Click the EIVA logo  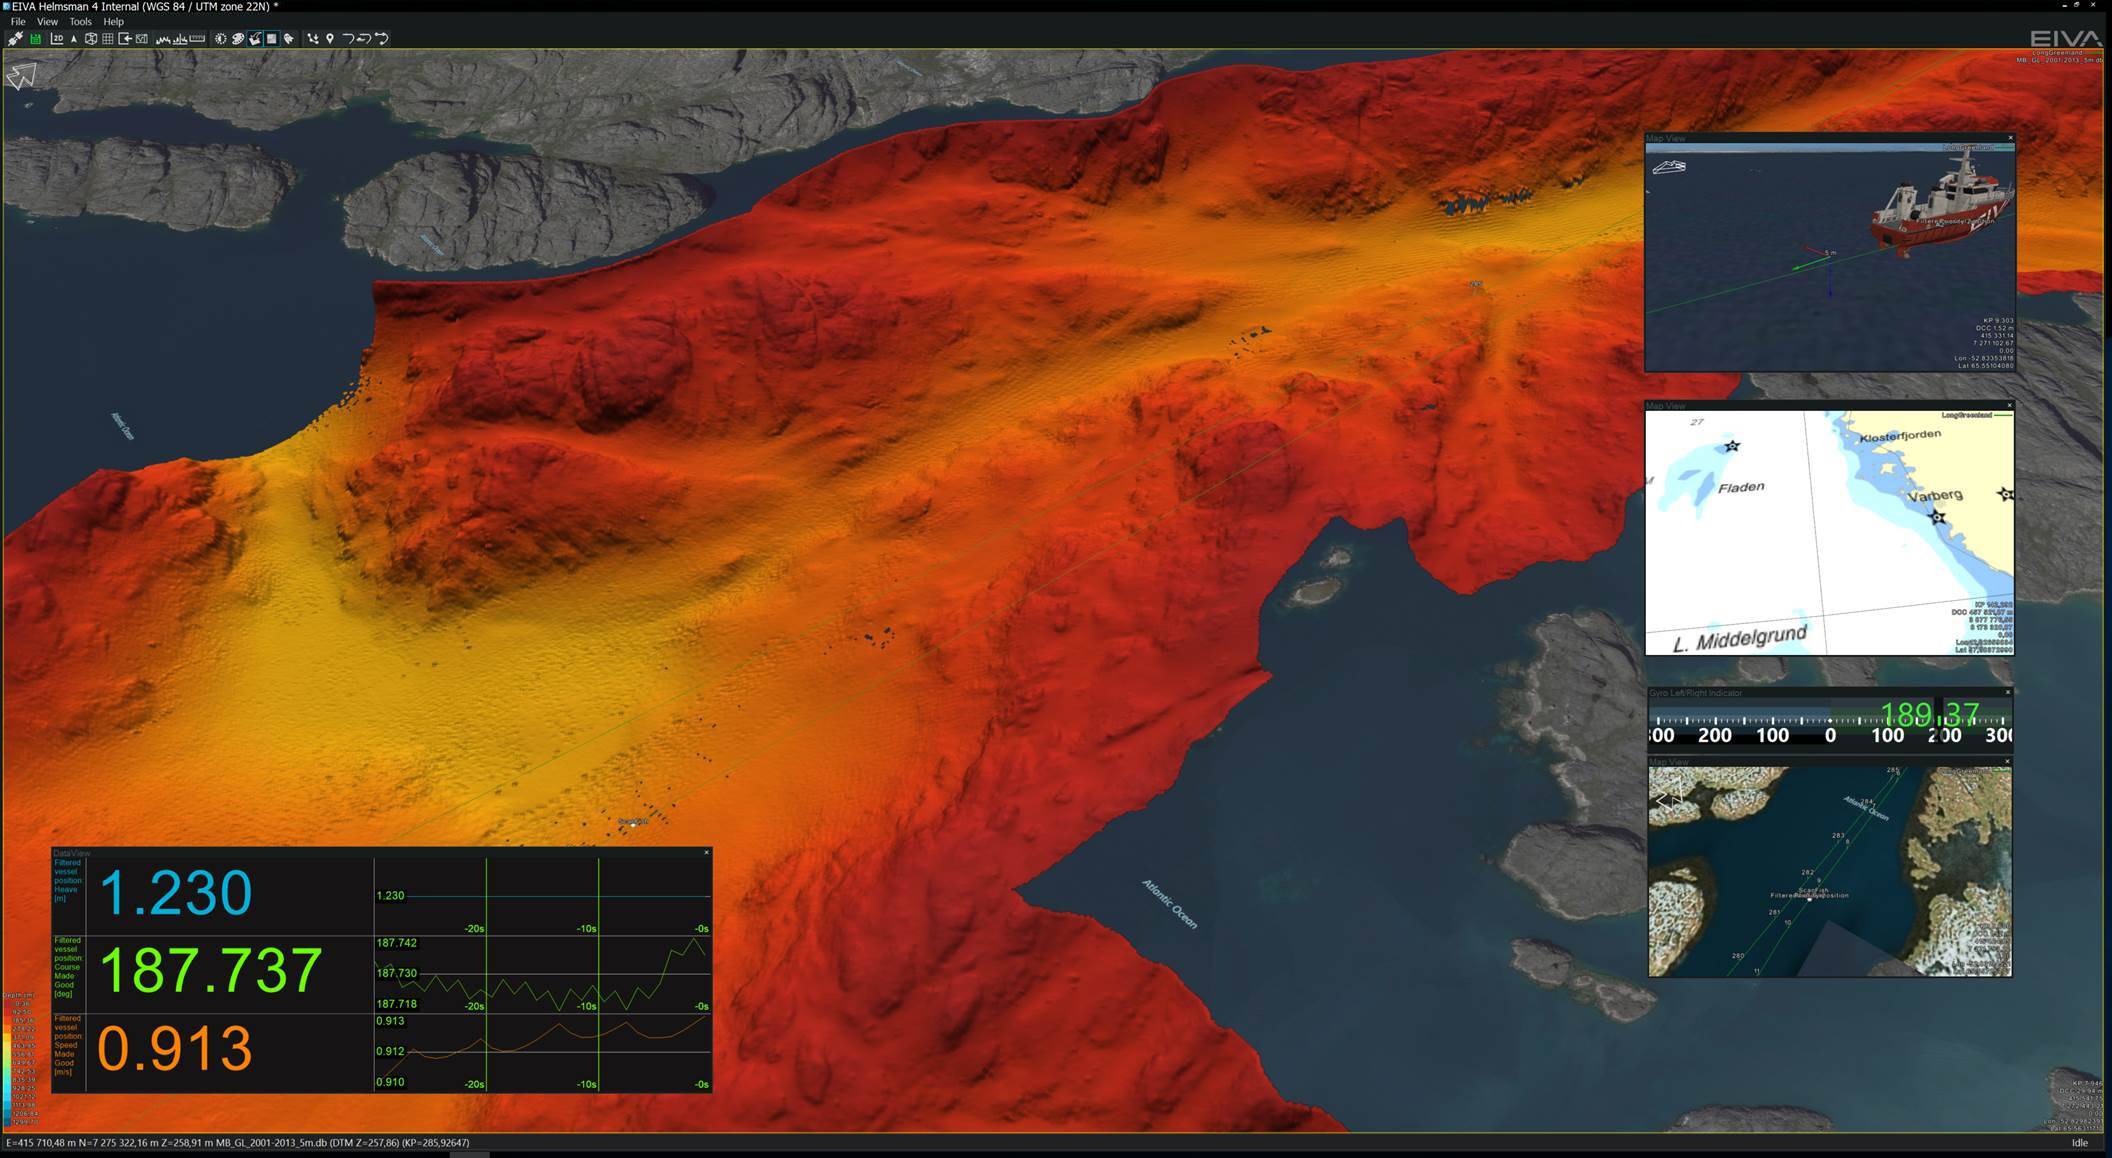pos(2064,38)
